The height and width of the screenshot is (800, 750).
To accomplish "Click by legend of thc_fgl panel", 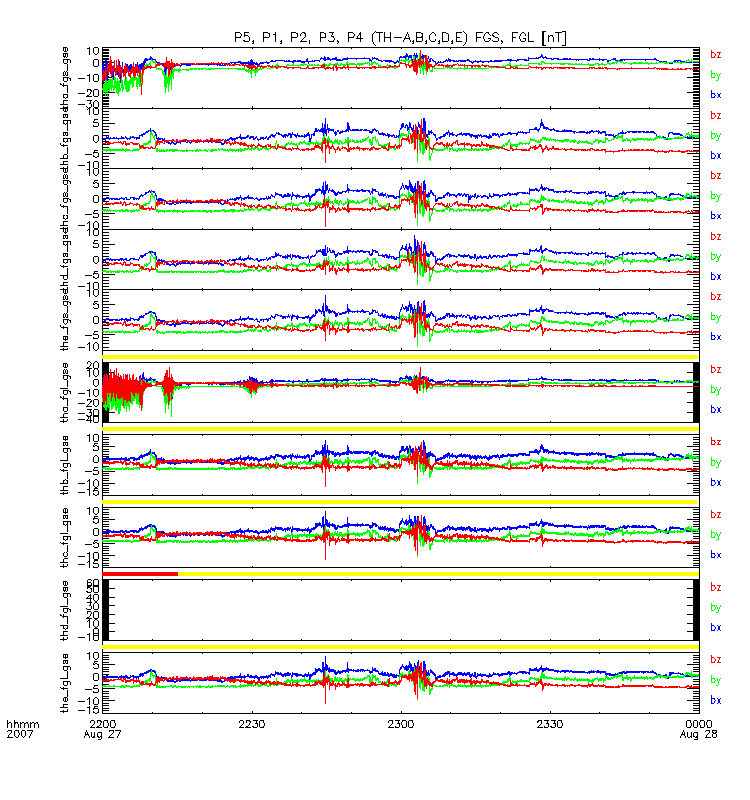I will click(x=716, y=535).
